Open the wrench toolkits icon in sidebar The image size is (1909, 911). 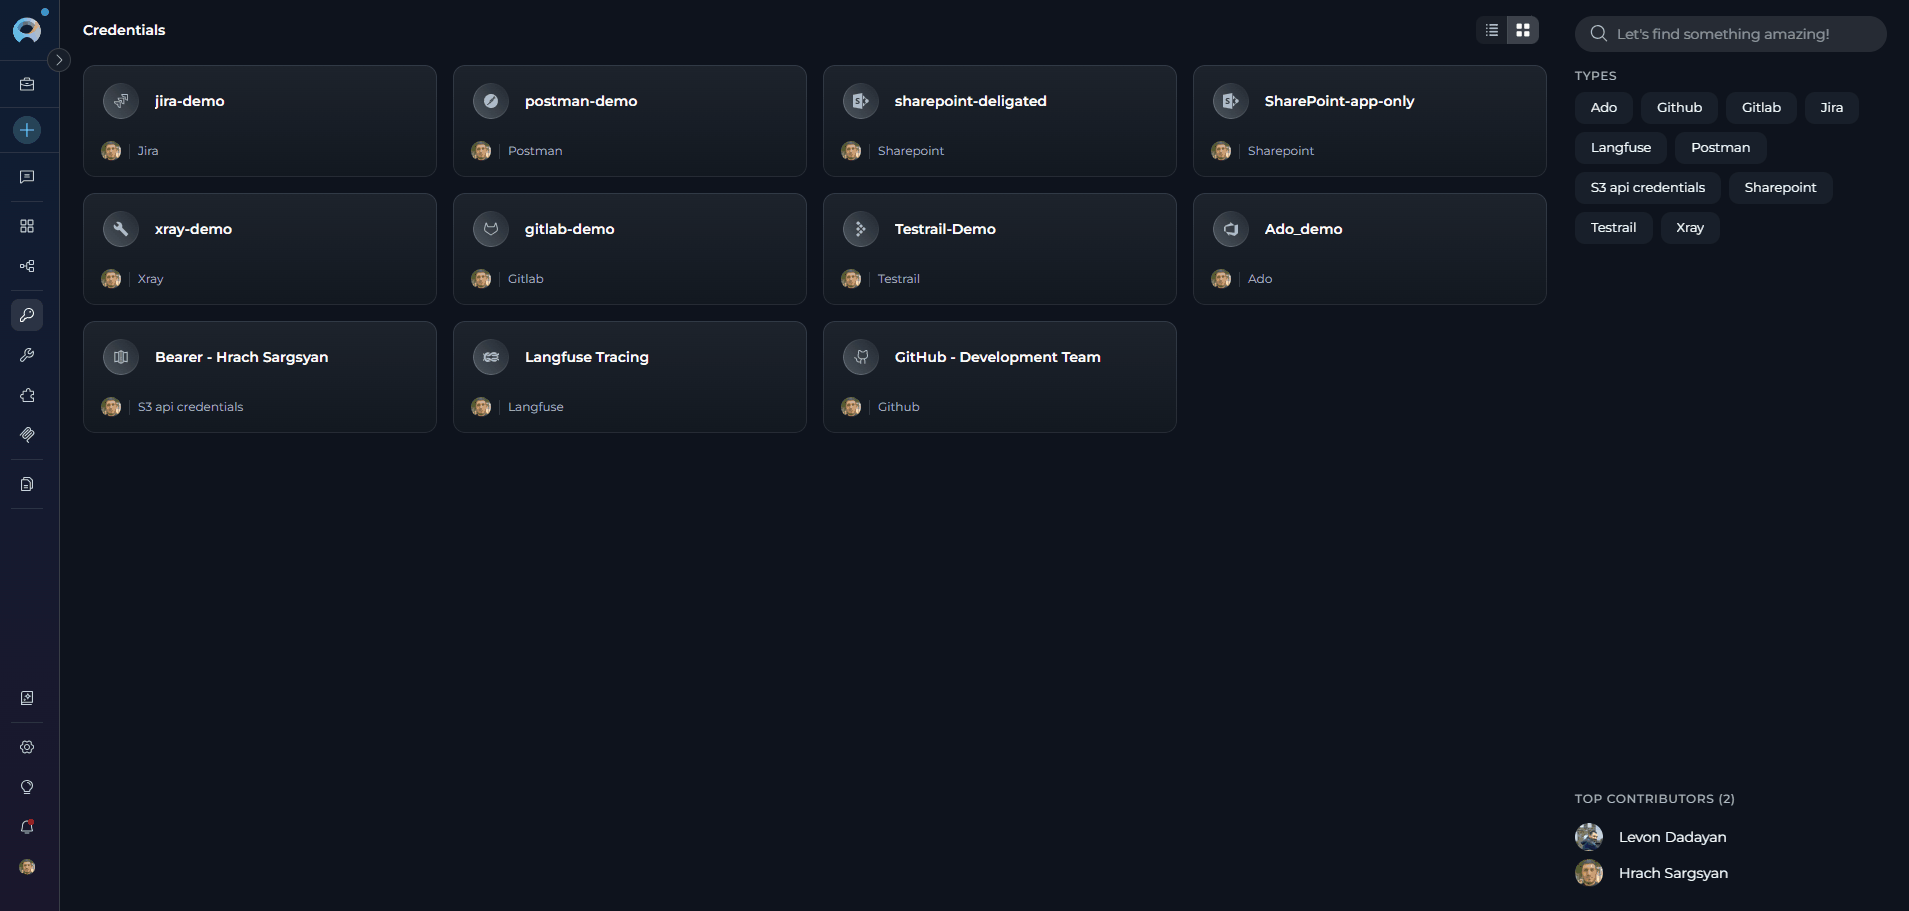(x=27, y=355)
